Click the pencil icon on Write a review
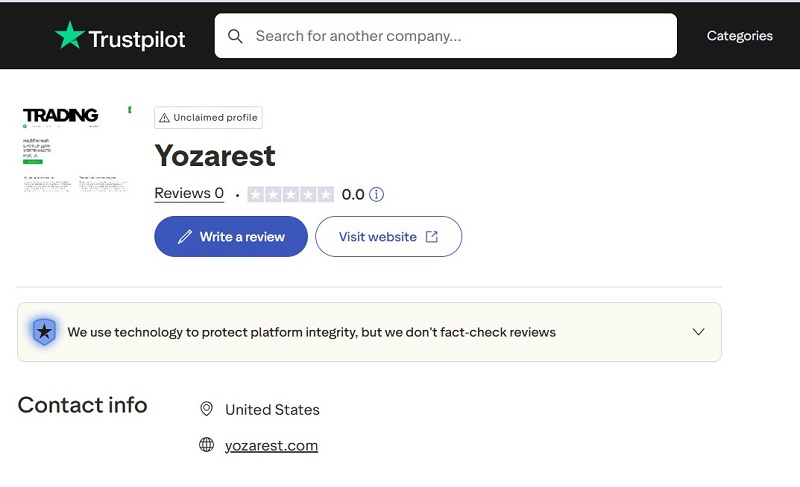Viewport: 800px width, 487px height. [184, 237]
